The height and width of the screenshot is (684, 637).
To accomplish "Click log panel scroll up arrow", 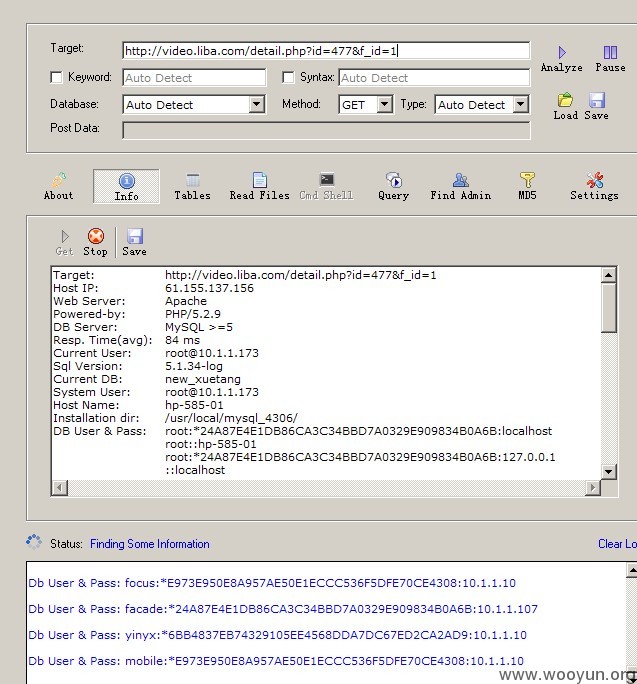I will 632,570.
